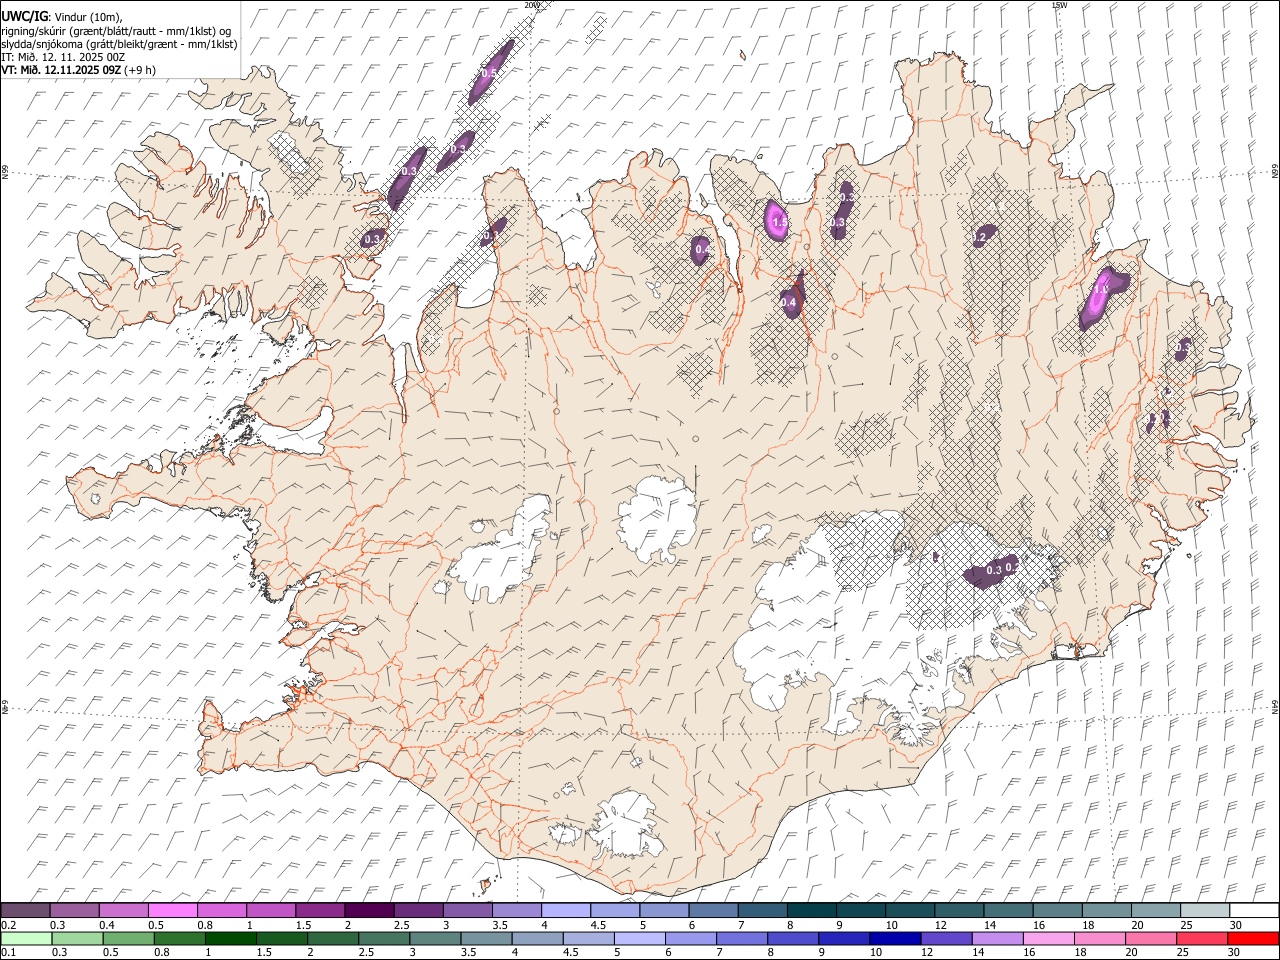Click the 'VT: Mið. 12.11.2025 09Z (+9 h)' line
1280x960 pixels.
[79, 70]
